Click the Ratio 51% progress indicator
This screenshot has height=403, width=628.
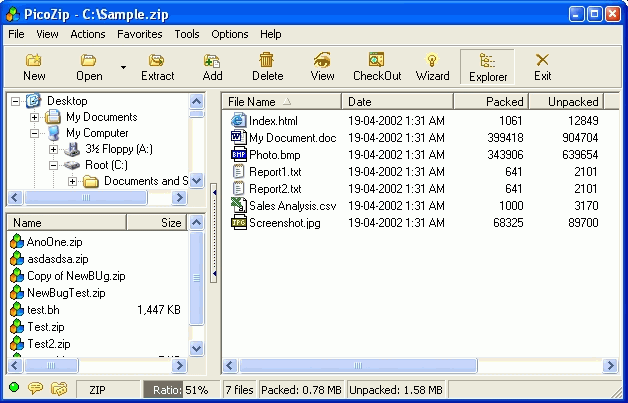click(x=181, y=390)
